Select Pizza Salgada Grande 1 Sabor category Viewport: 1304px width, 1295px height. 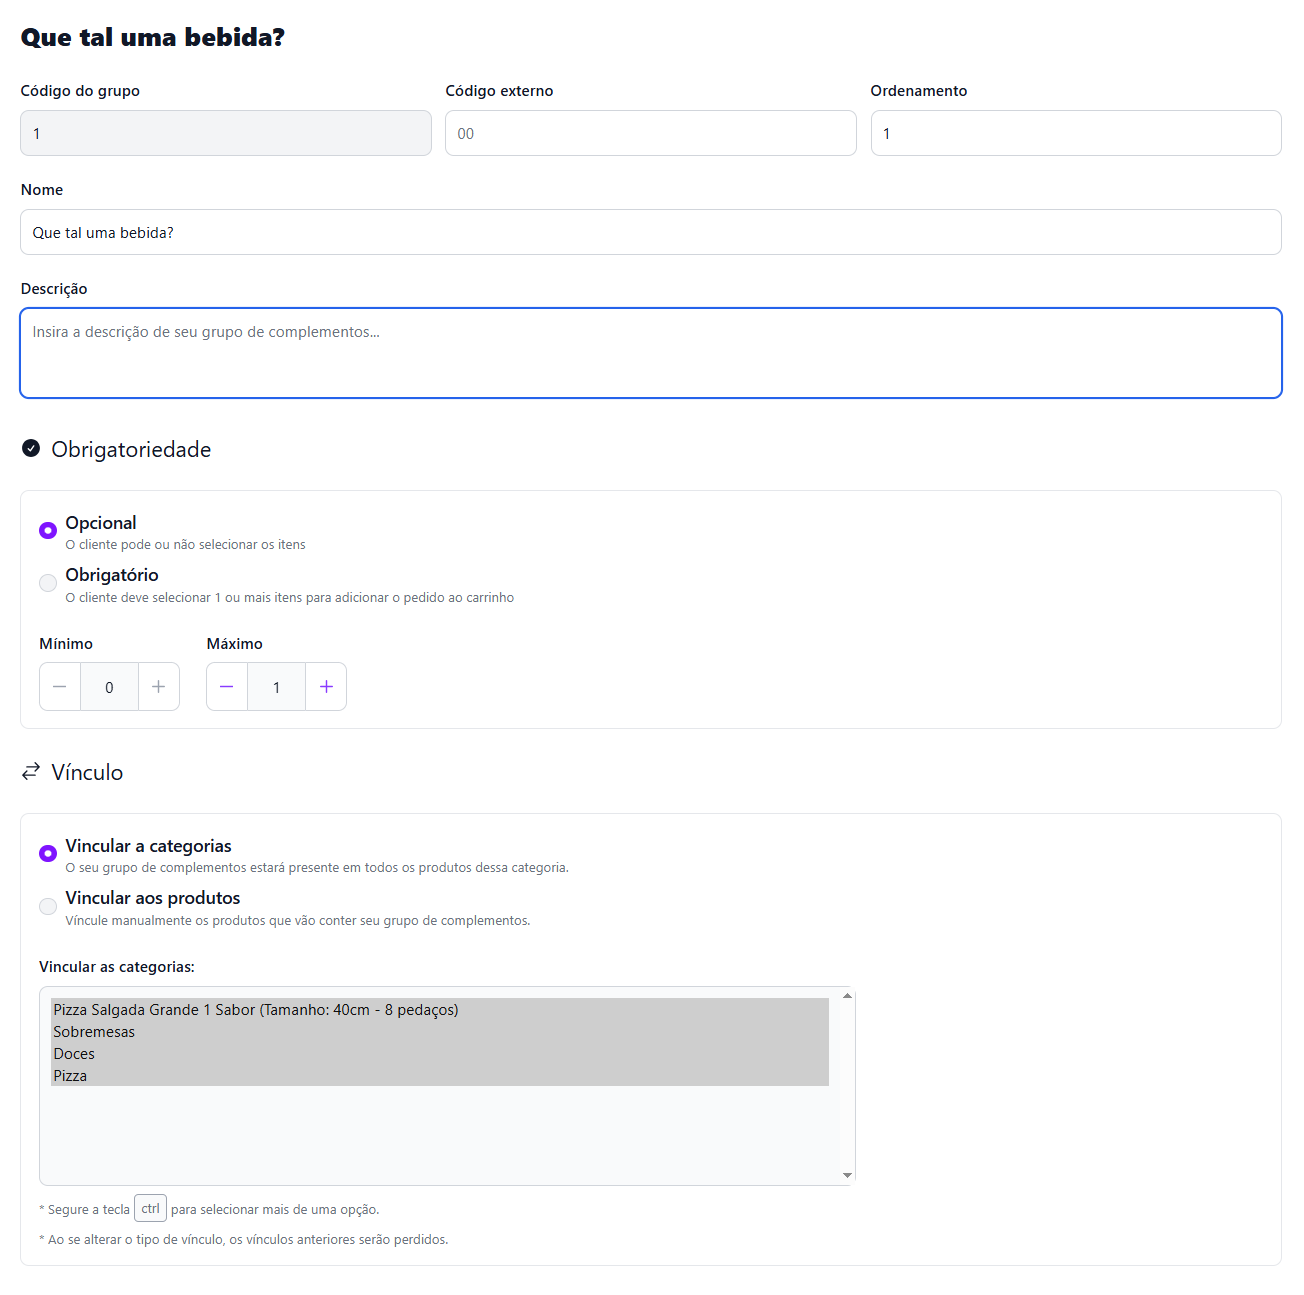click(256, 1010)
